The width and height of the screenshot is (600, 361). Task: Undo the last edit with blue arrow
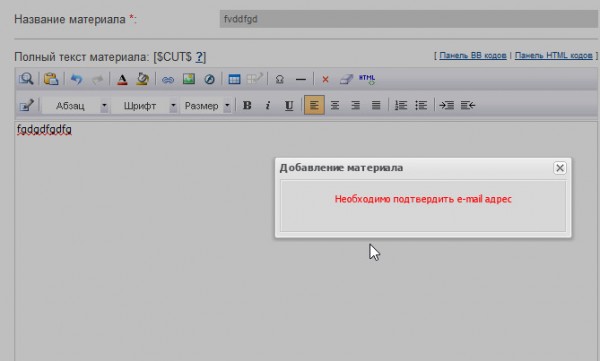coord(77,79)
